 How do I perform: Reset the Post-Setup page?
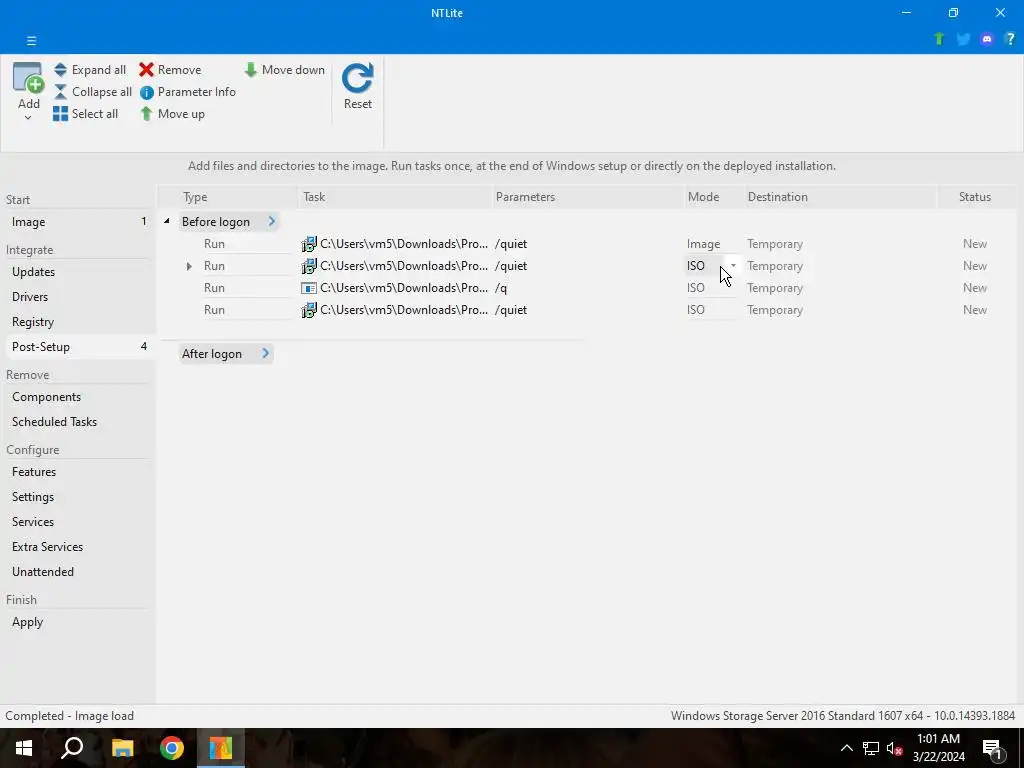pos(357,86)
